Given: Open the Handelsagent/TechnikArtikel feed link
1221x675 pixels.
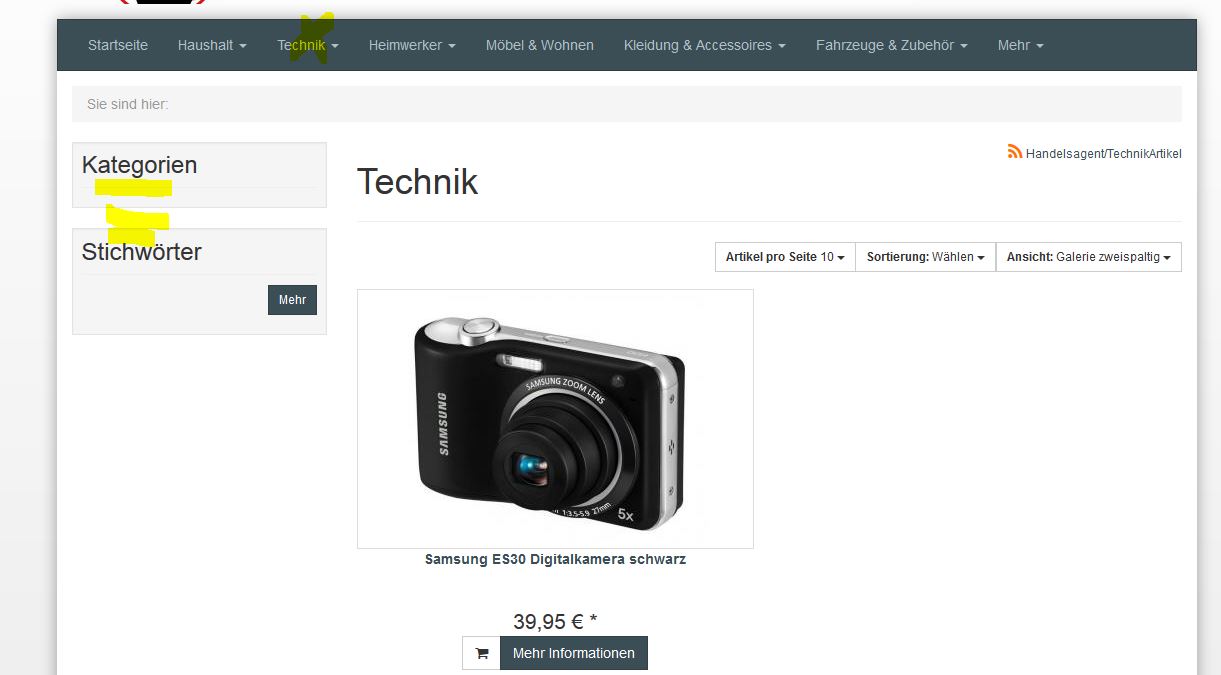Looking at the screenshot, I should 1103,154.
